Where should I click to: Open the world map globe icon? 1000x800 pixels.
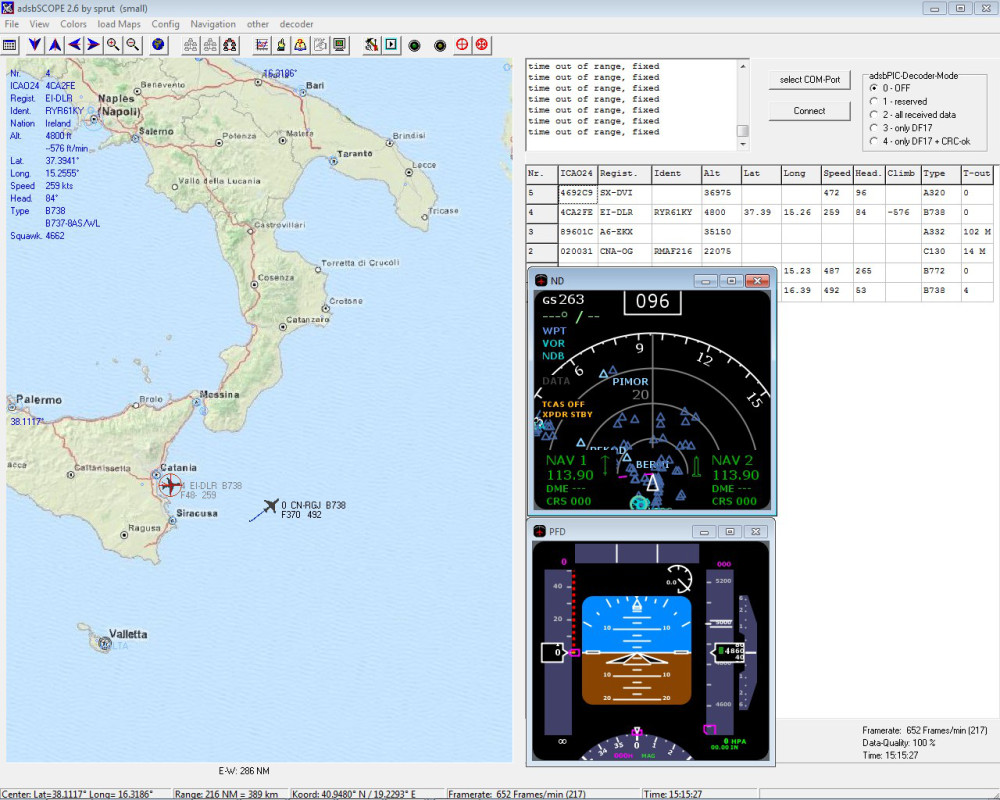[x=160, y=44]
